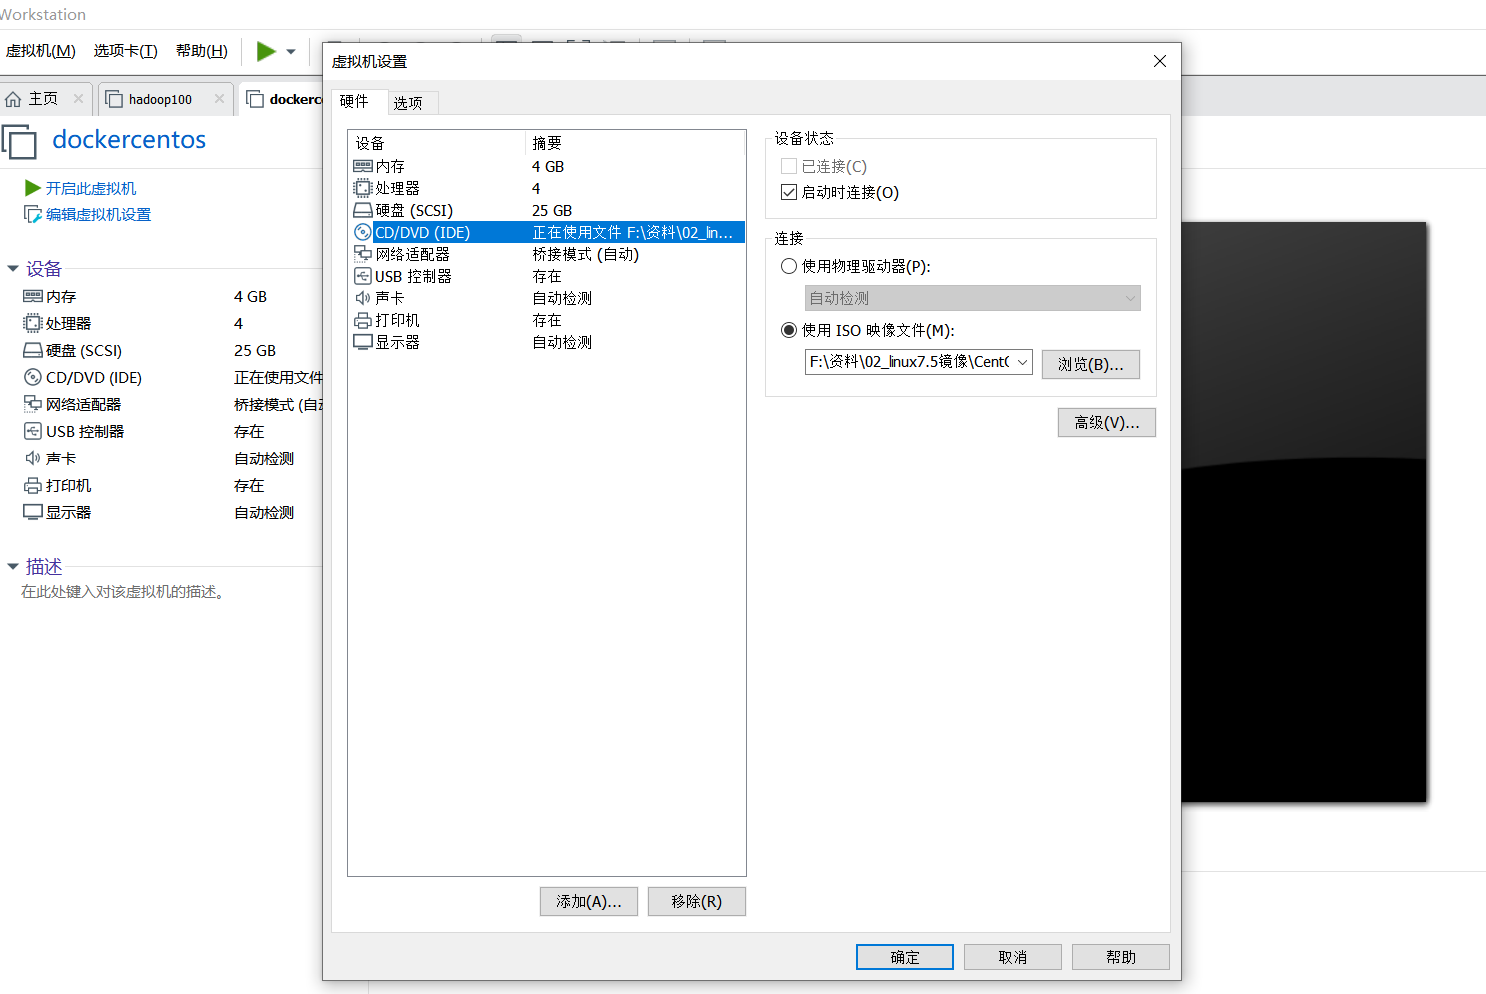Screen dimensions: 1486x994
Task: Click the ISO file path input field
Action: pyautogui.click(x=909, y=362)
